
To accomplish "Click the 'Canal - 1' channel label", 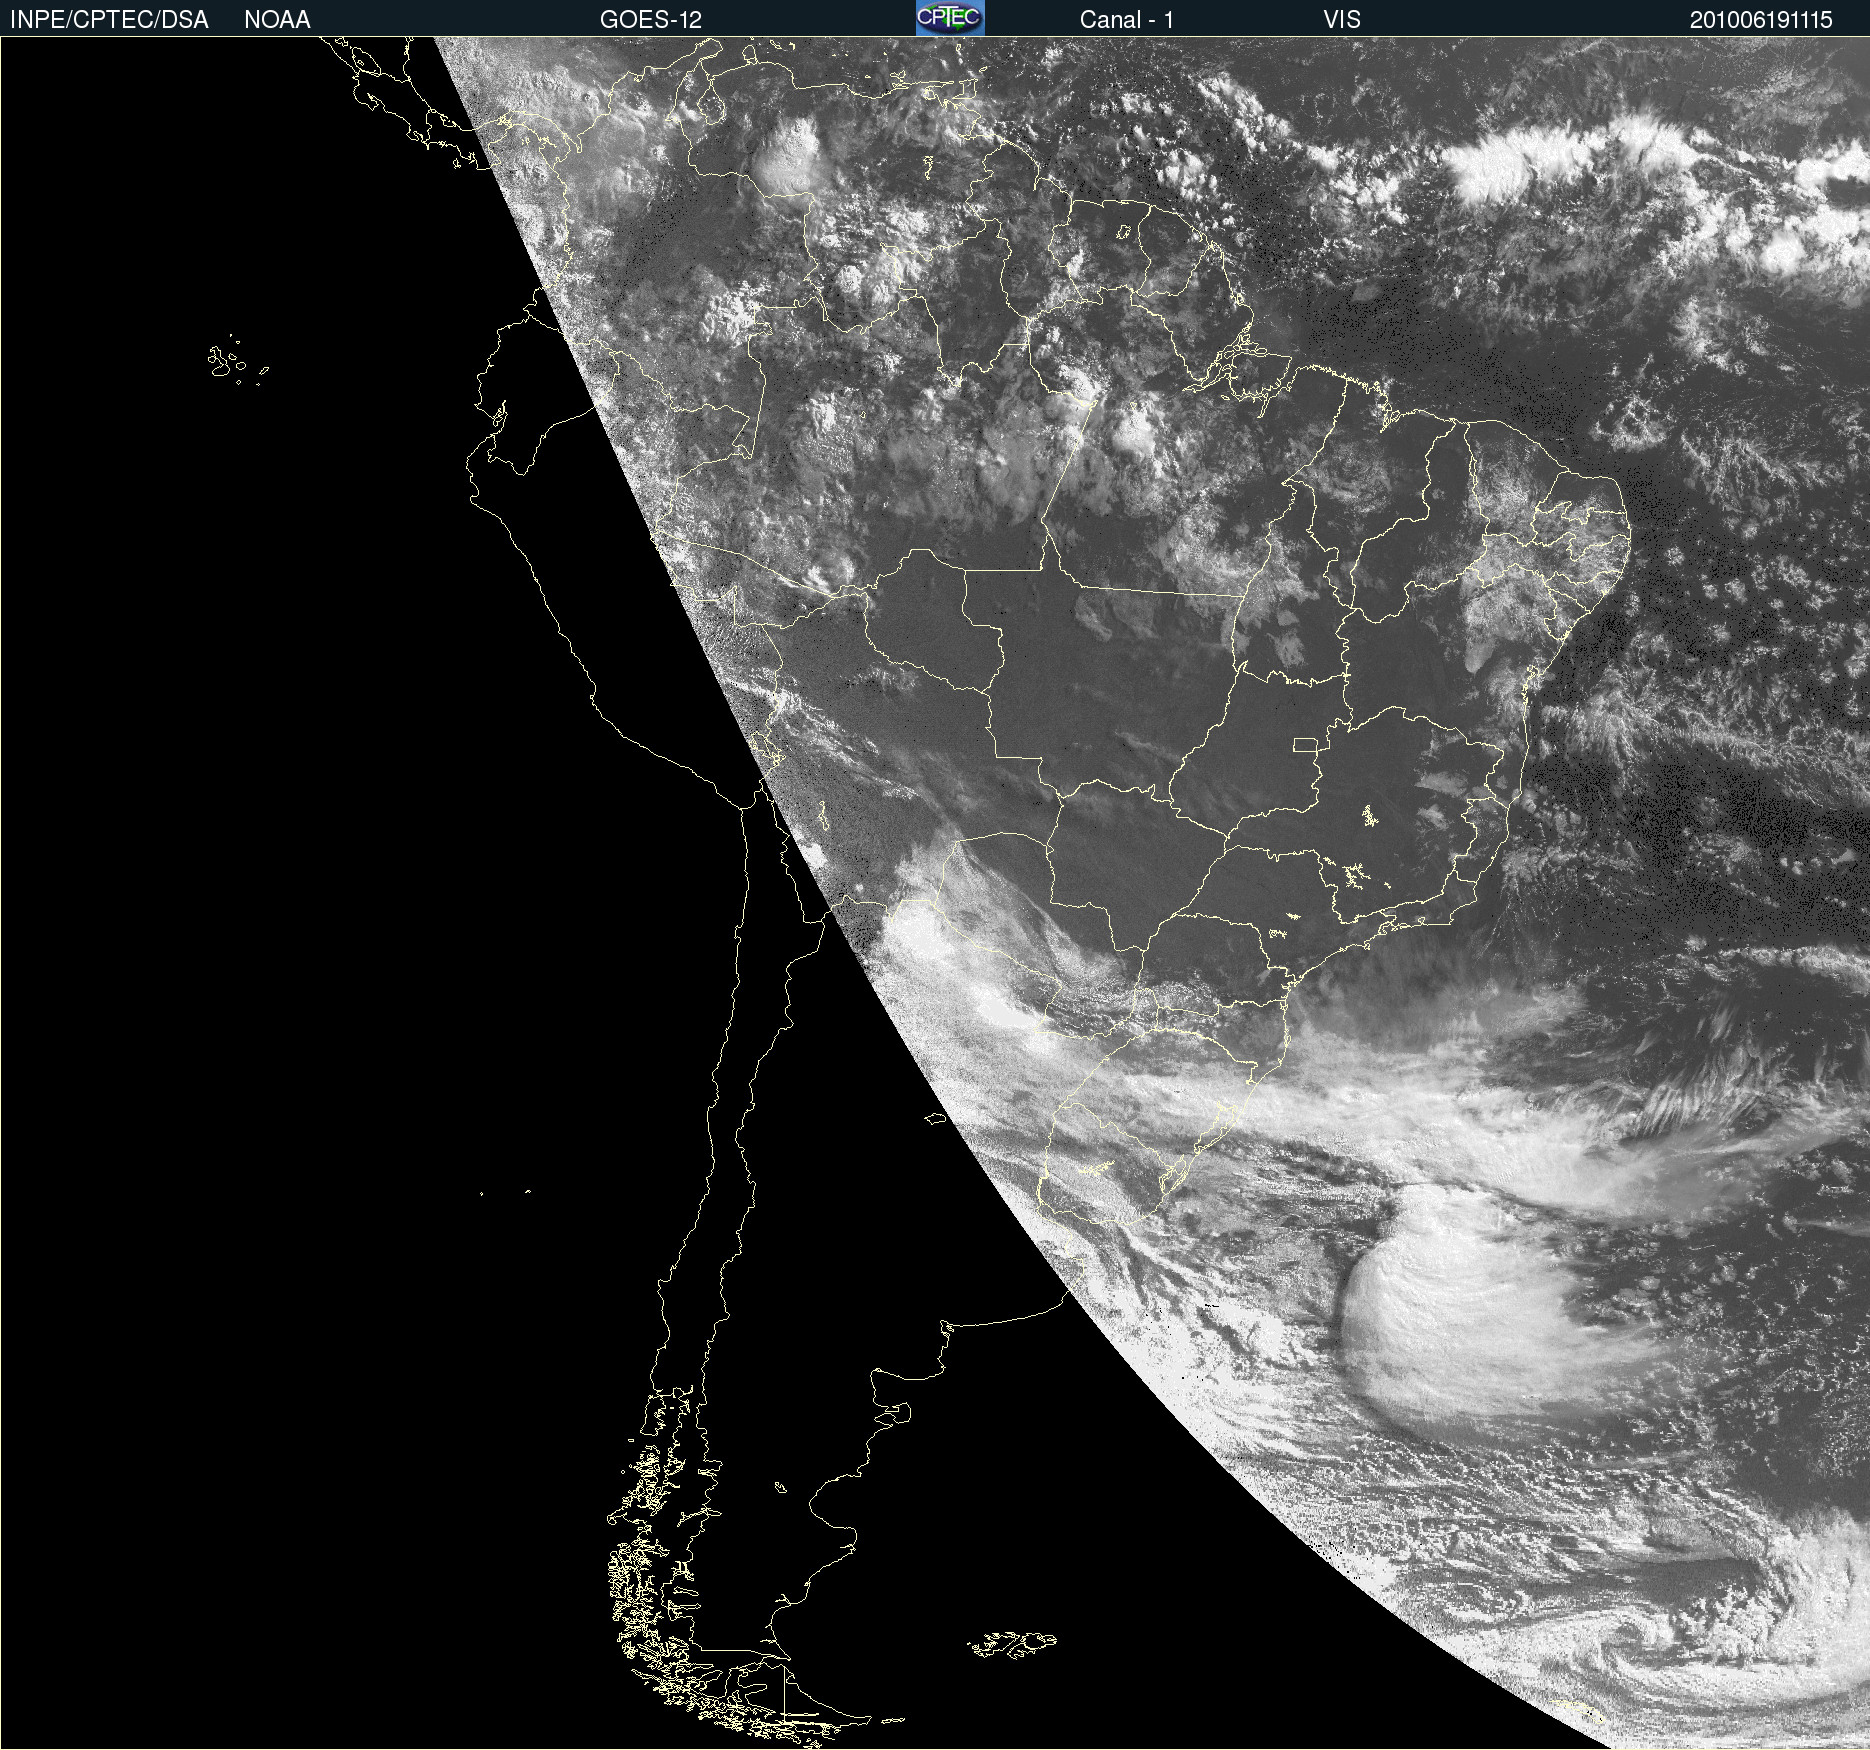I will pos(1127,19).
